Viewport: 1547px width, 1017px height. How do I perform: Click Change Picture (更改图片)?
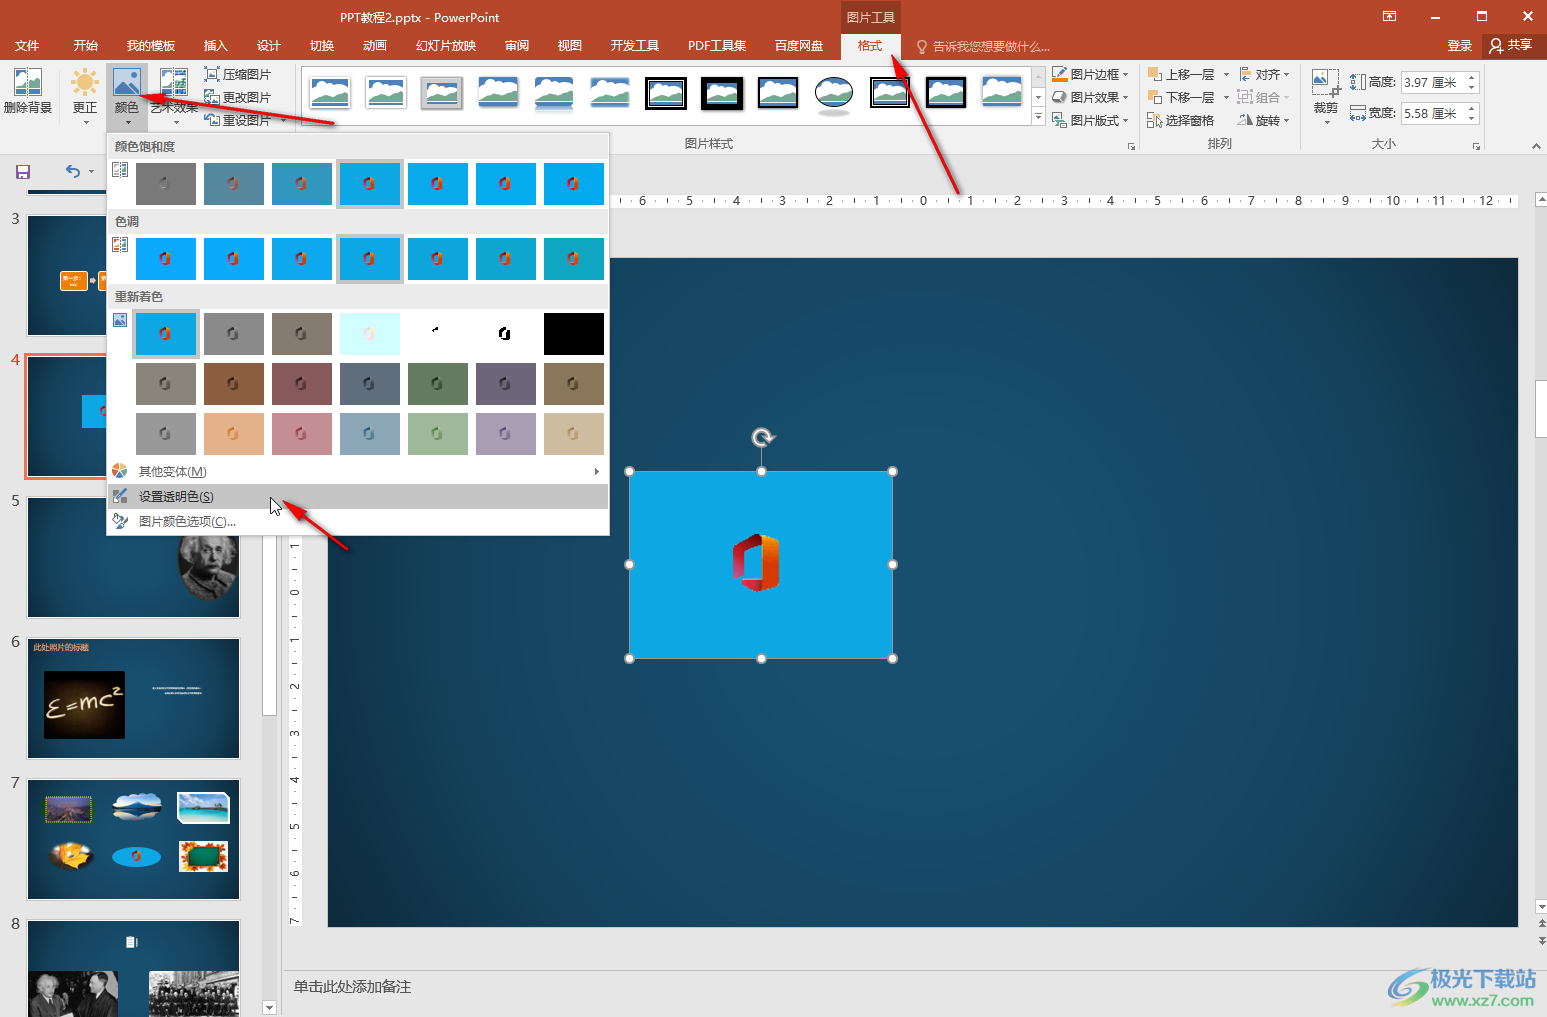coord(238,97)
